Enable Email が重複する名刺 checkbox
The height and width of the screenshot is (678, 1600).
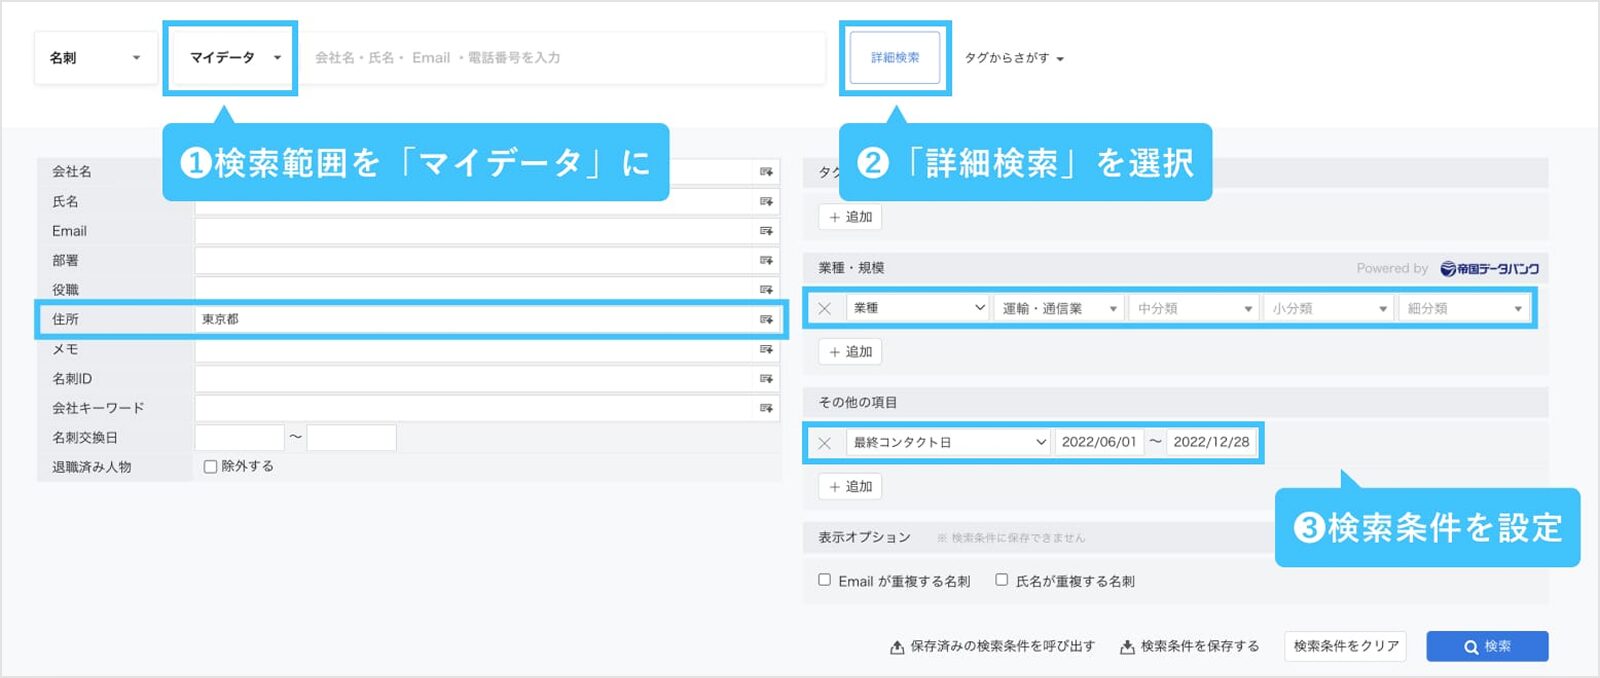825,580
